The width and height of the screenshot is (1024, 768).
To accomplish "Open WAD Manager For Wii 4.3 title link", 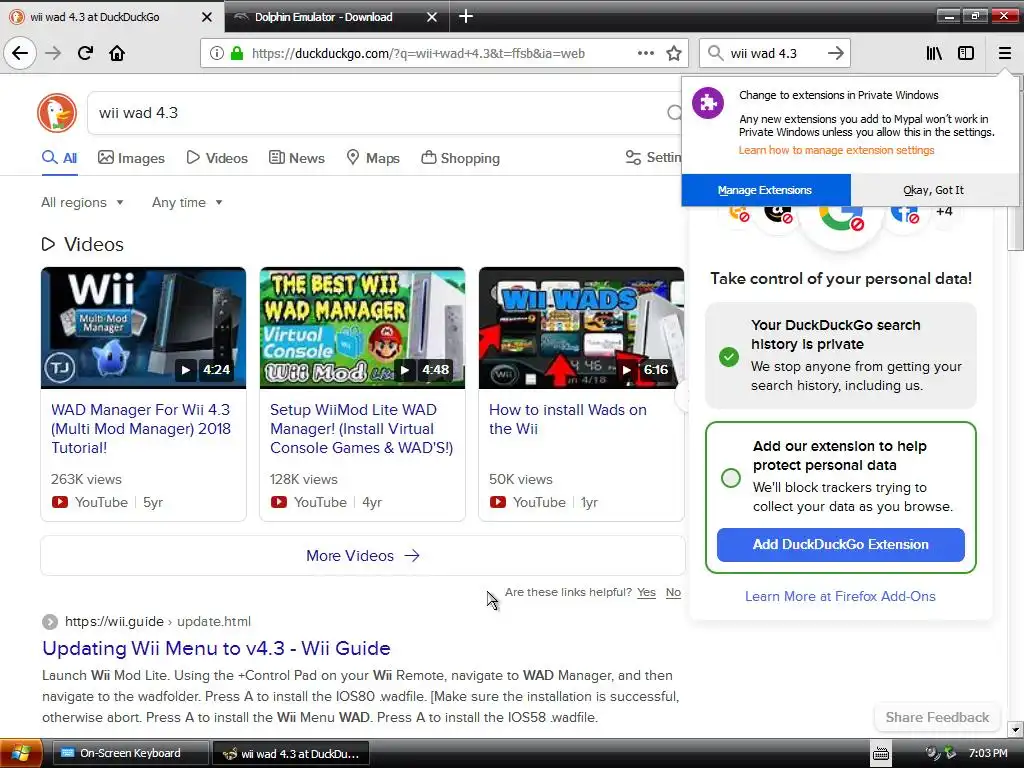I will click(x=141, y=429).
